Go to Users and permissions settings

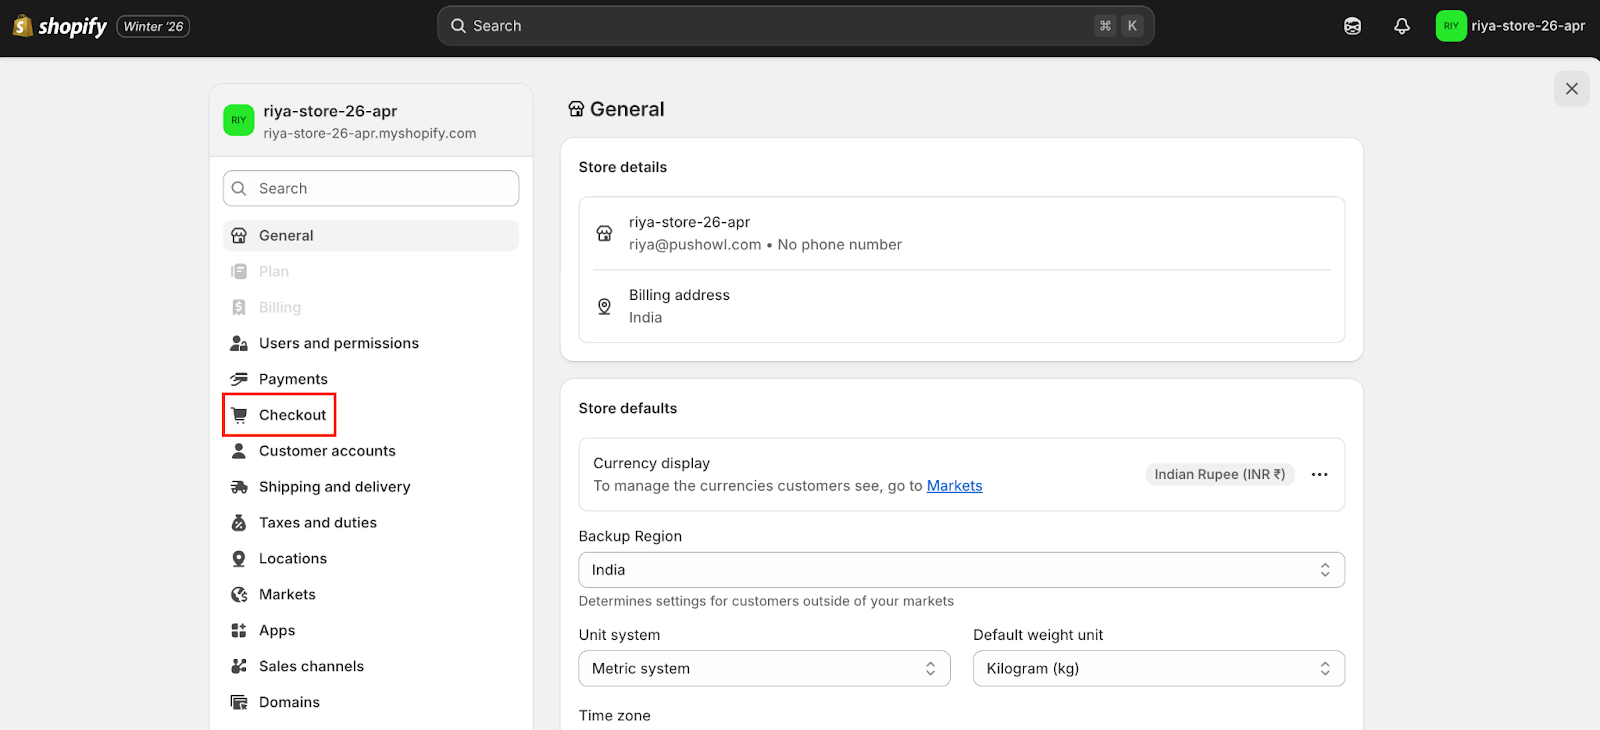pos(338,343)
